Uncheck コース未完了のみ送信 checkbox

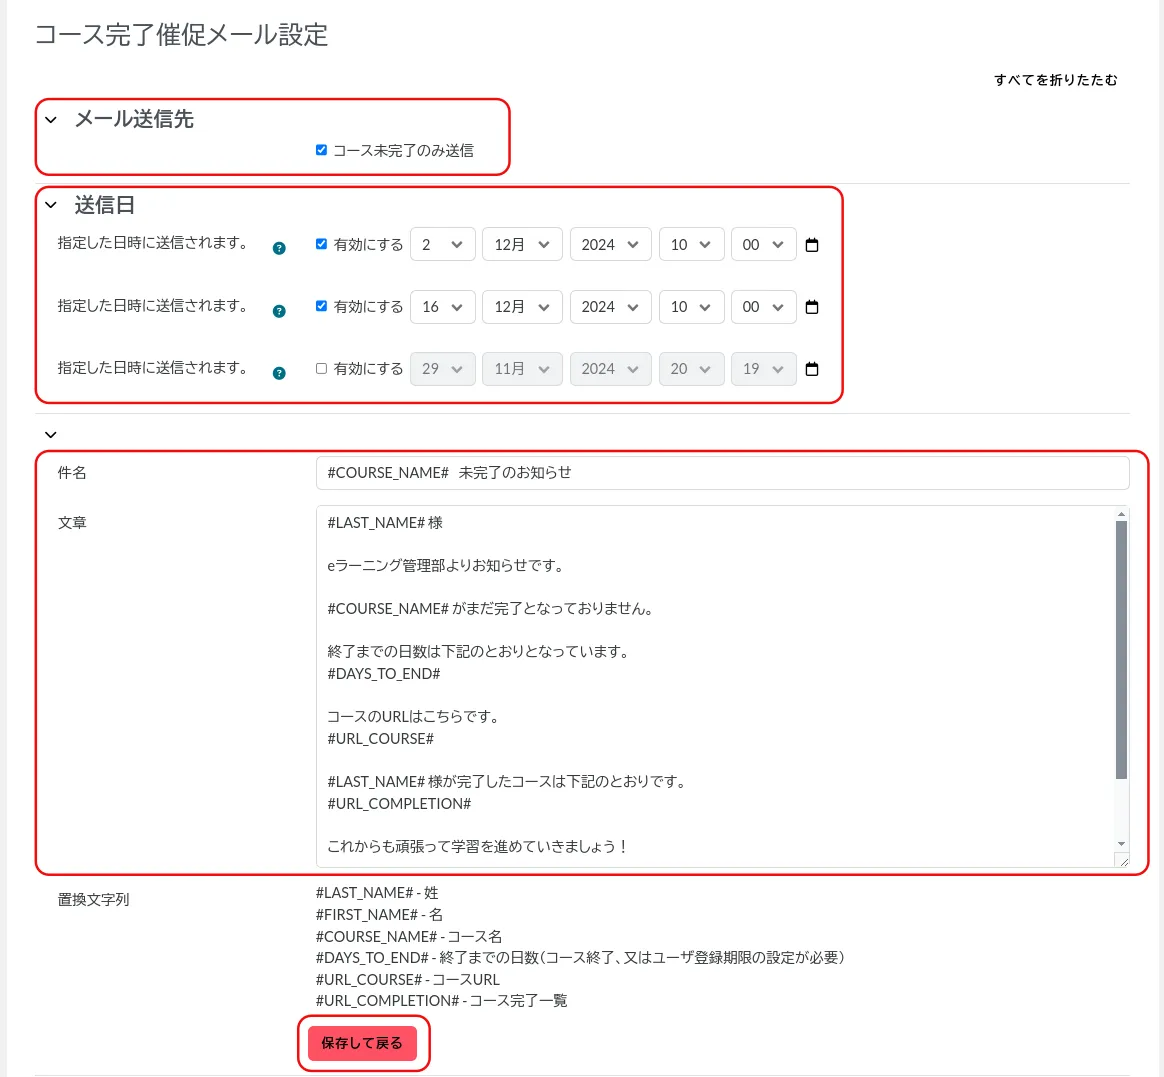coord(321,150)
